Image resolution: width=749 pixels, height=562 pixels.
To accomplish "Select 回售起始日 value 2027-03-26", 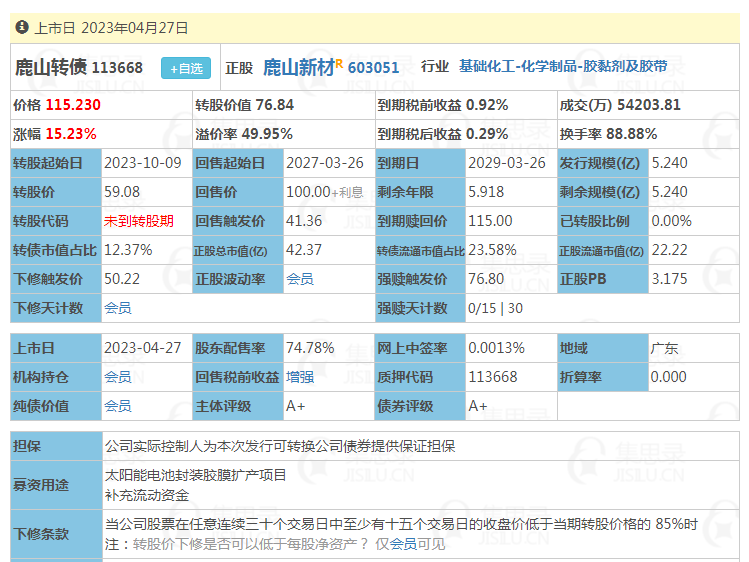I will (325, 163).
